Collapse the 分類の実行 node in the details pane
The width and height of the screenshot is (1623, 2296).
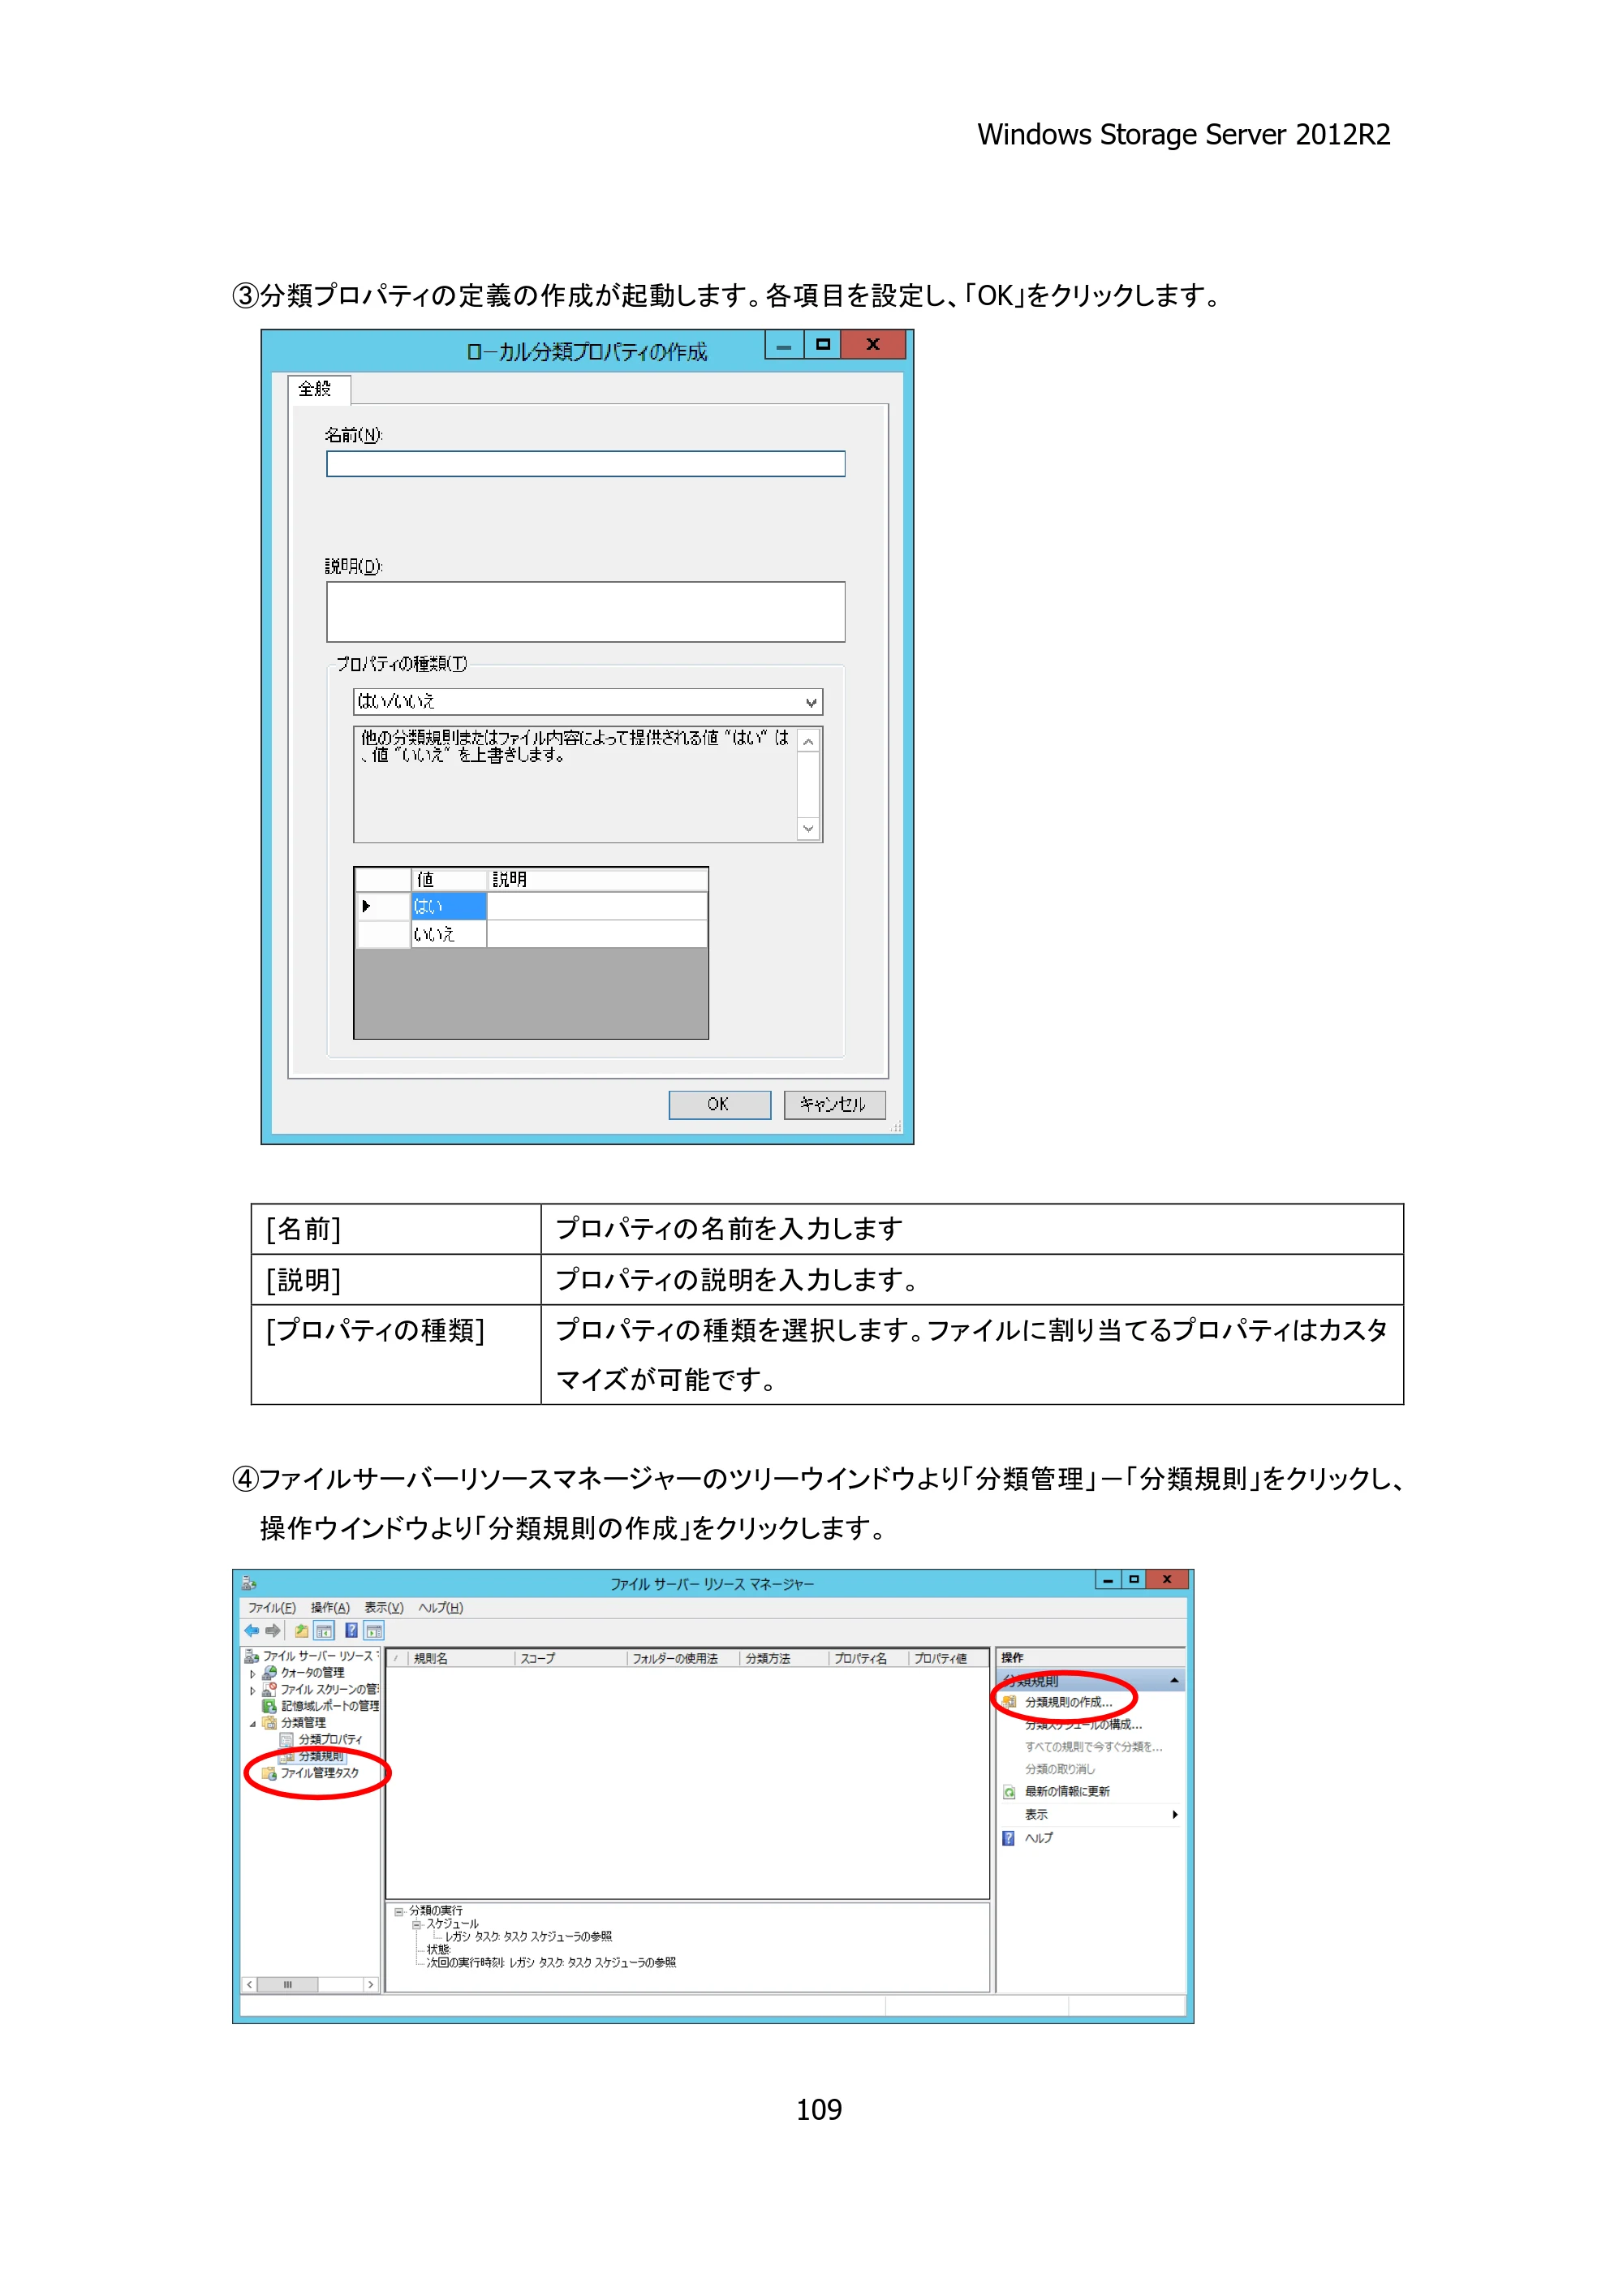(x=399, y=1911)
